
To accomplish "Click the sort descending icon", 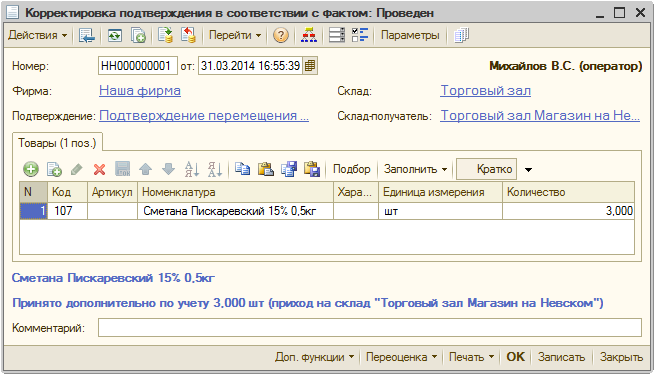I will pos(215,169).
